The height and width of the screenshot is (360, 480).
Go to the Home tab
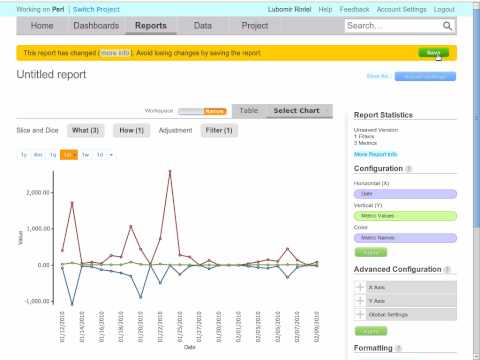pyautogui.click(x=42, y=26)
